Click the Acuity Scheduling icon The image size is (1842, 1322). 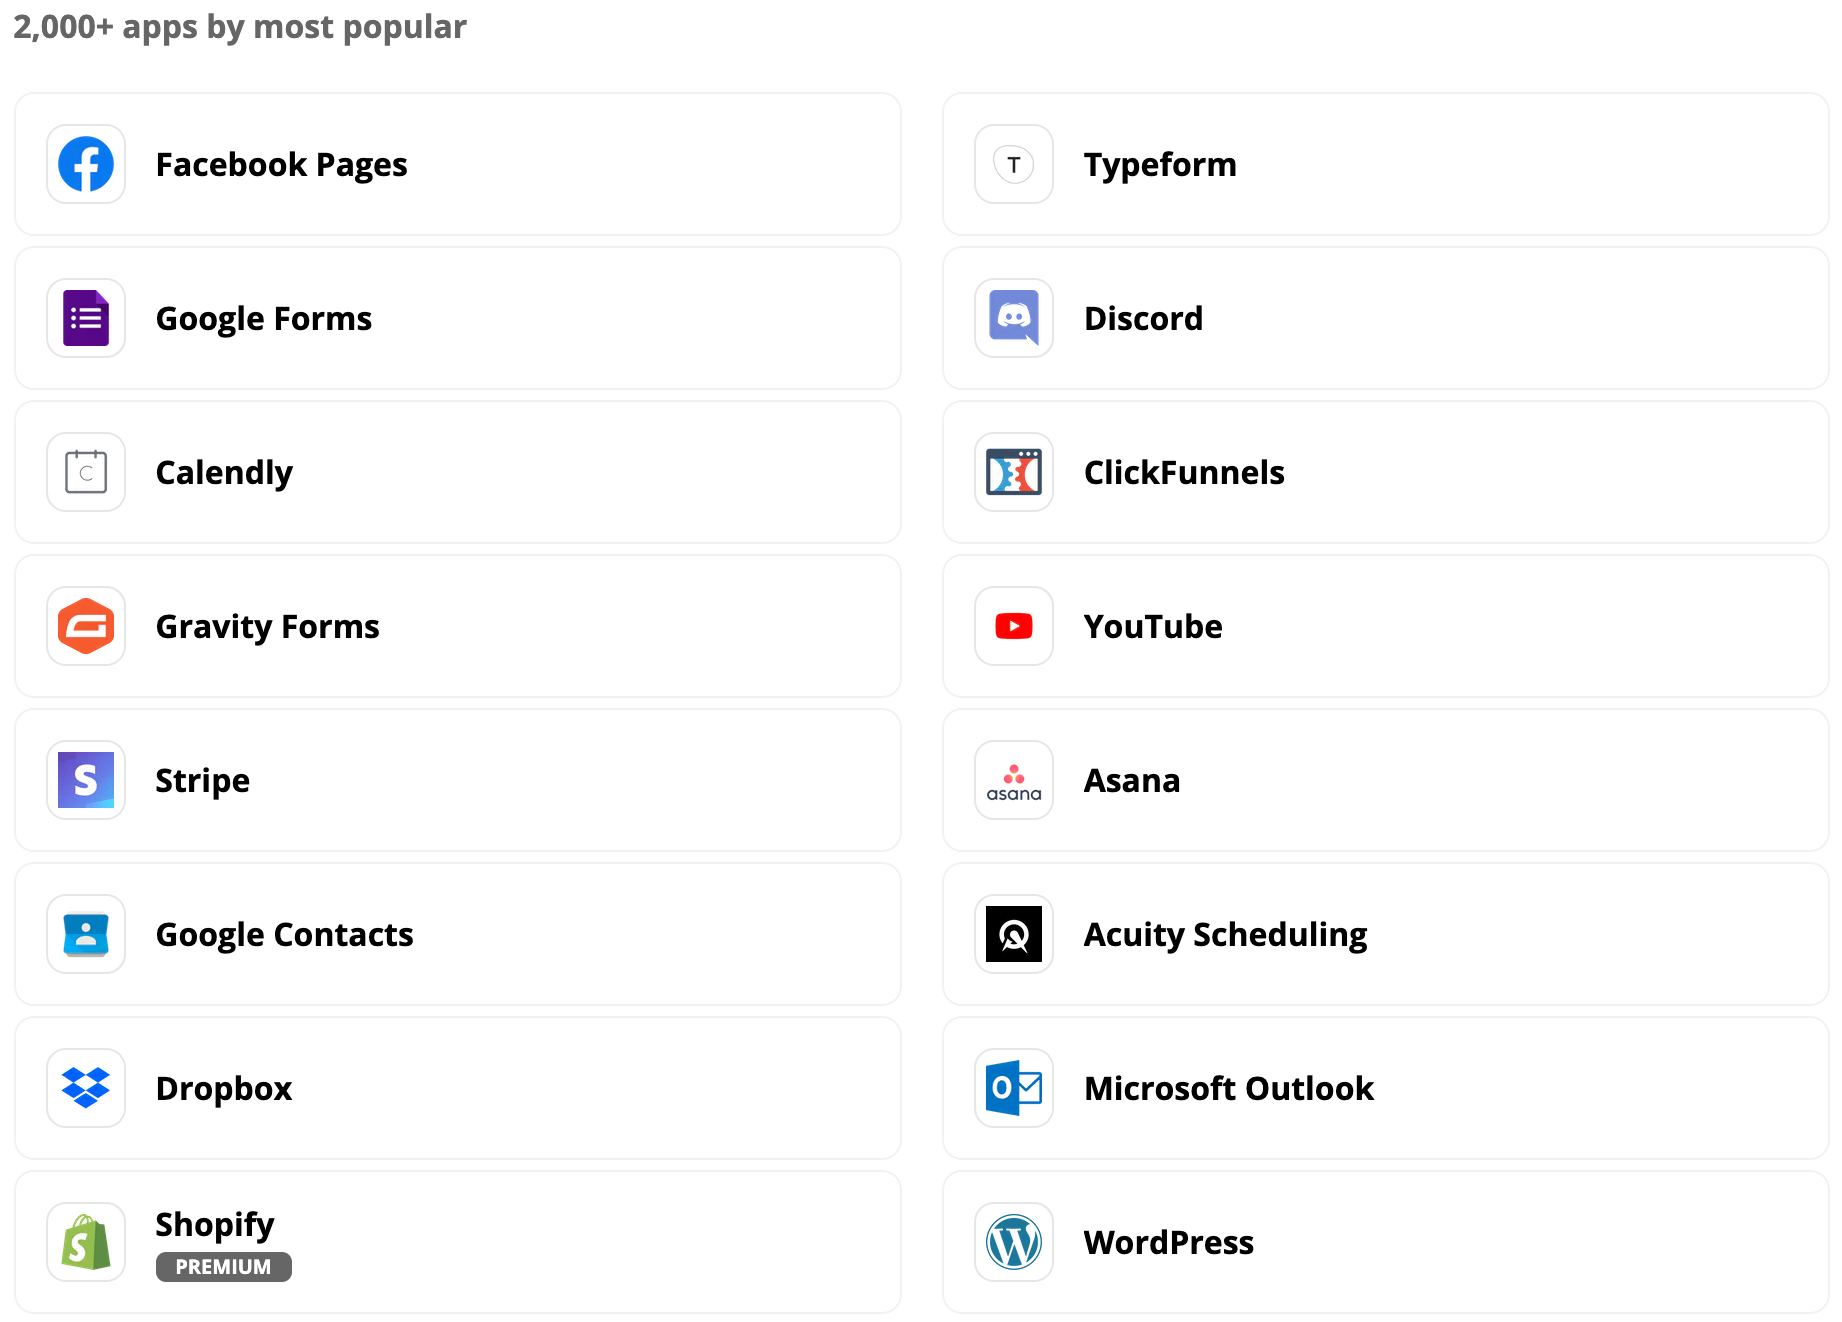pyautogui.click(x=1013, y=934)
